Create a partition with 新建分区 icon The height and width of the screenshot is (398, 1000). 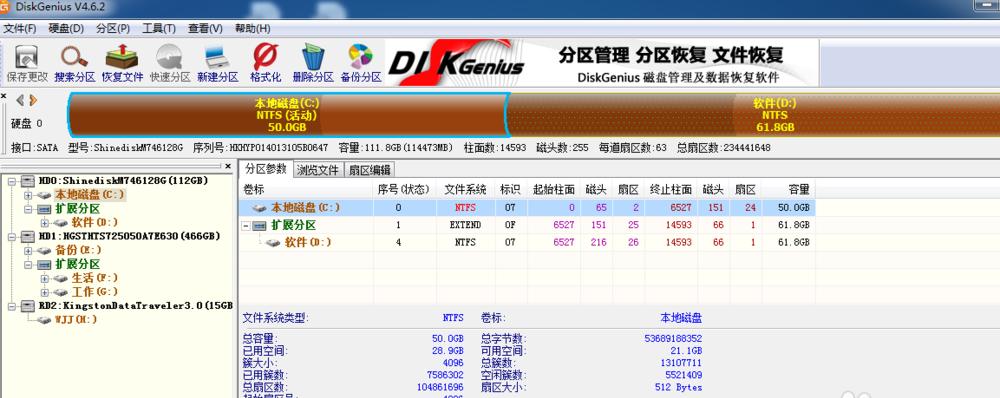217,64
